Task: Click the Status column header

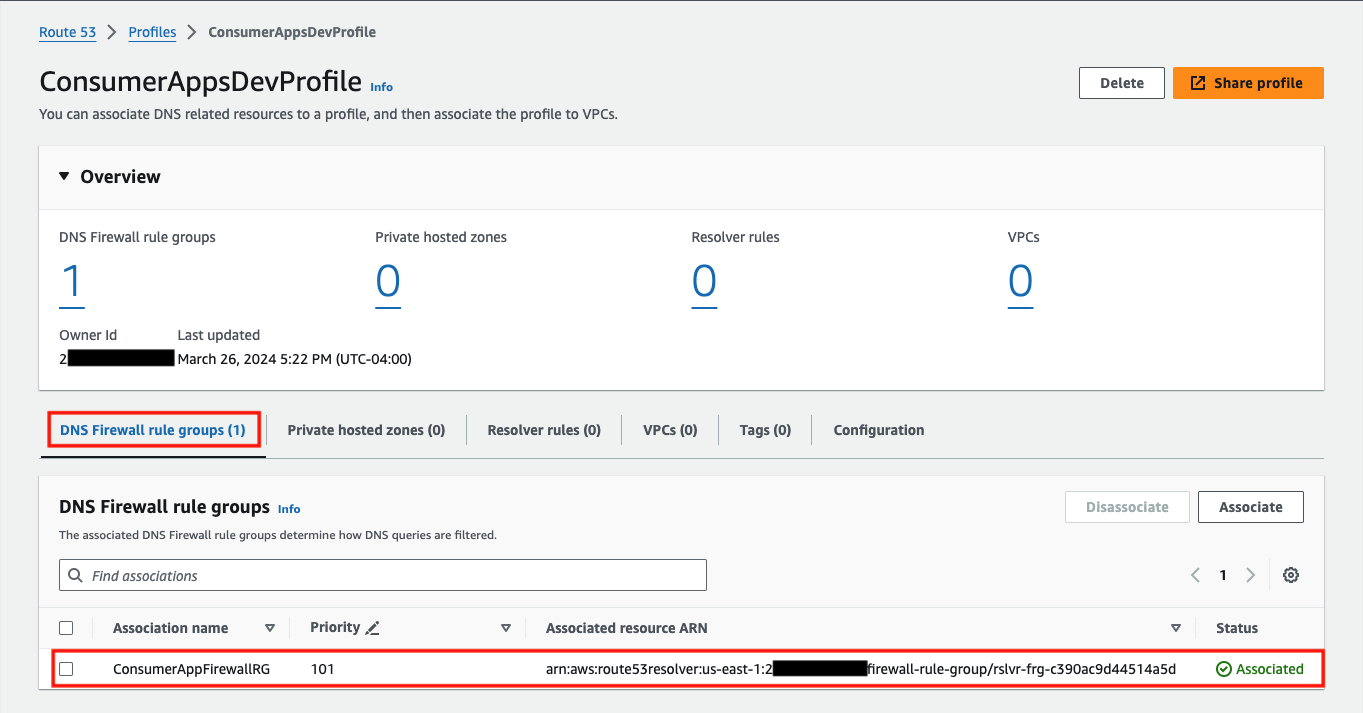Action: (x=1237, y=628)
